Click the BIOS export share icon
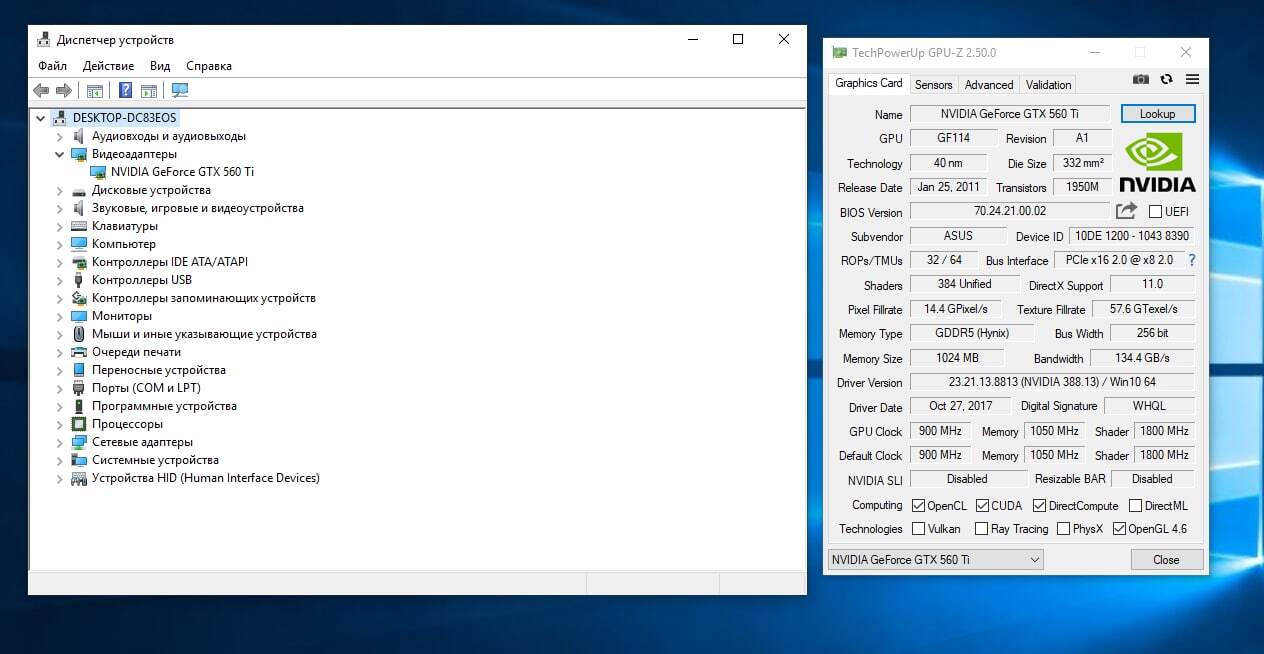The width and height of the screenshot is (1264, 654). pos(1126,211)
